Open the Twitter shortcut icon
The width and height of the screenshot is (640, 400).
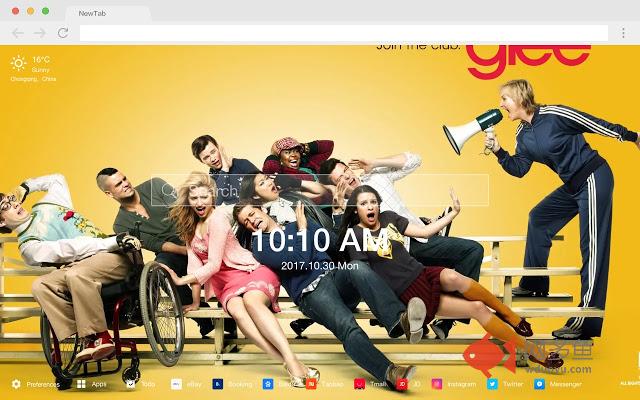(492, 384)
